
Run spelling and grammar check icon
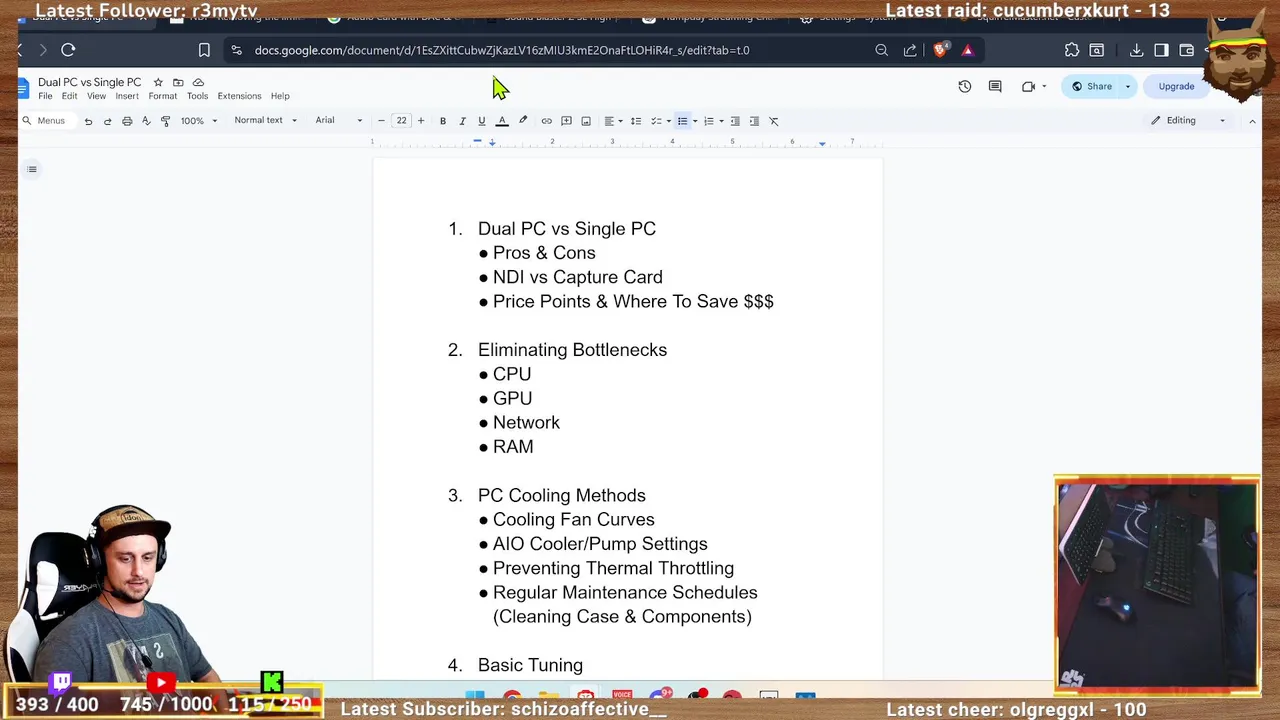click(x=146, y=121)
